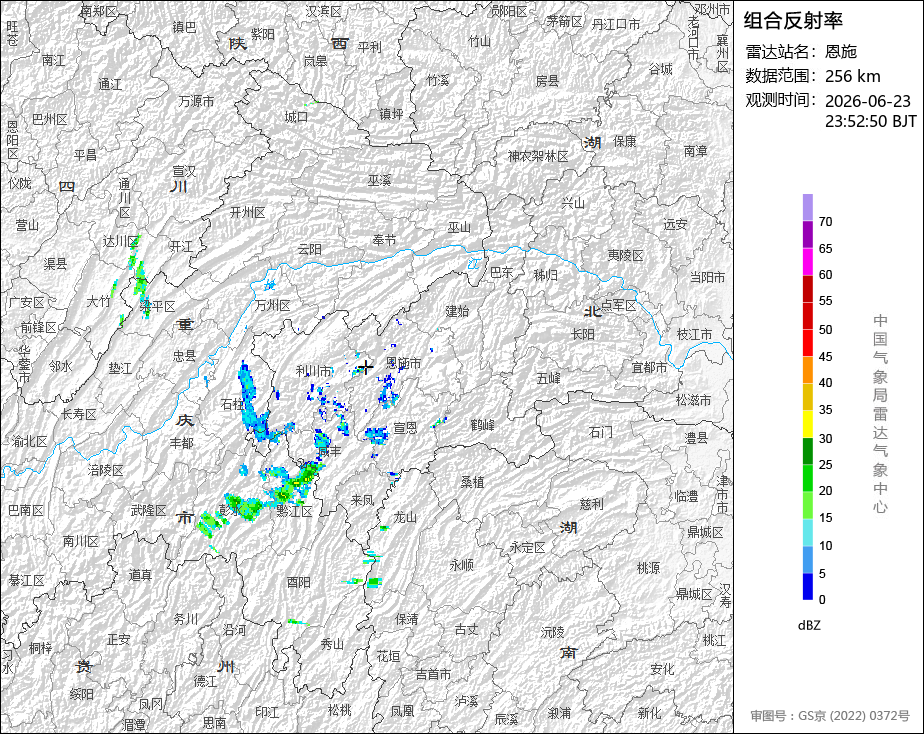Click the observation date 2026-06-23
The height and width of the screenshot is (734, 924).
867,101
